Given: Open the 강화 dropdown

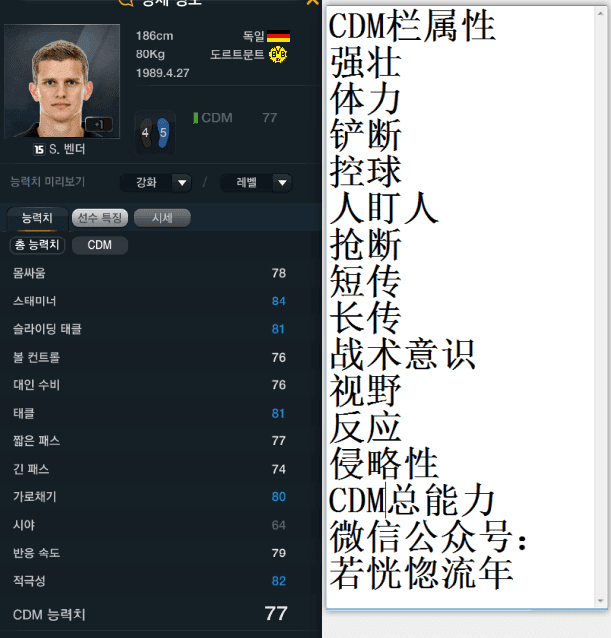Looking at the screenshot, I should [156, 183].
